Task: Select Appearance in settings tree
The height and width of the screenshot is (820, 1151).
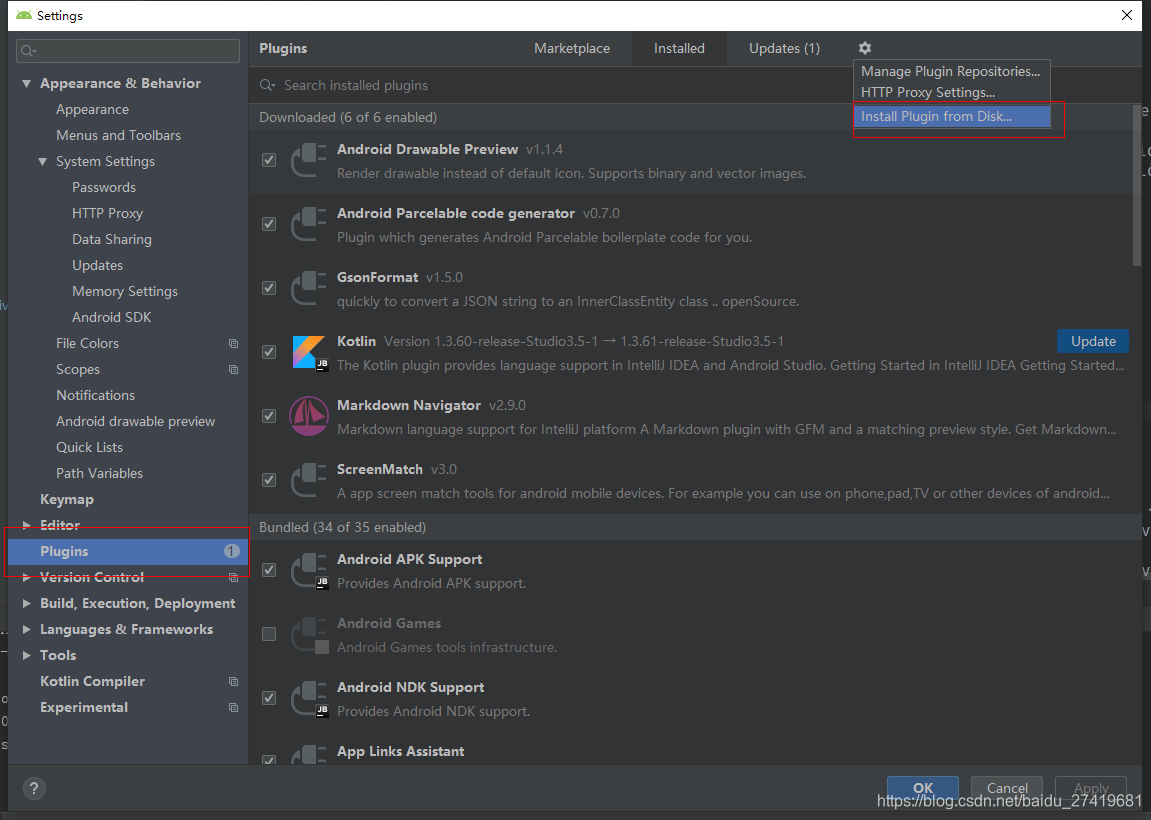Action: click(x=92, y=109)
